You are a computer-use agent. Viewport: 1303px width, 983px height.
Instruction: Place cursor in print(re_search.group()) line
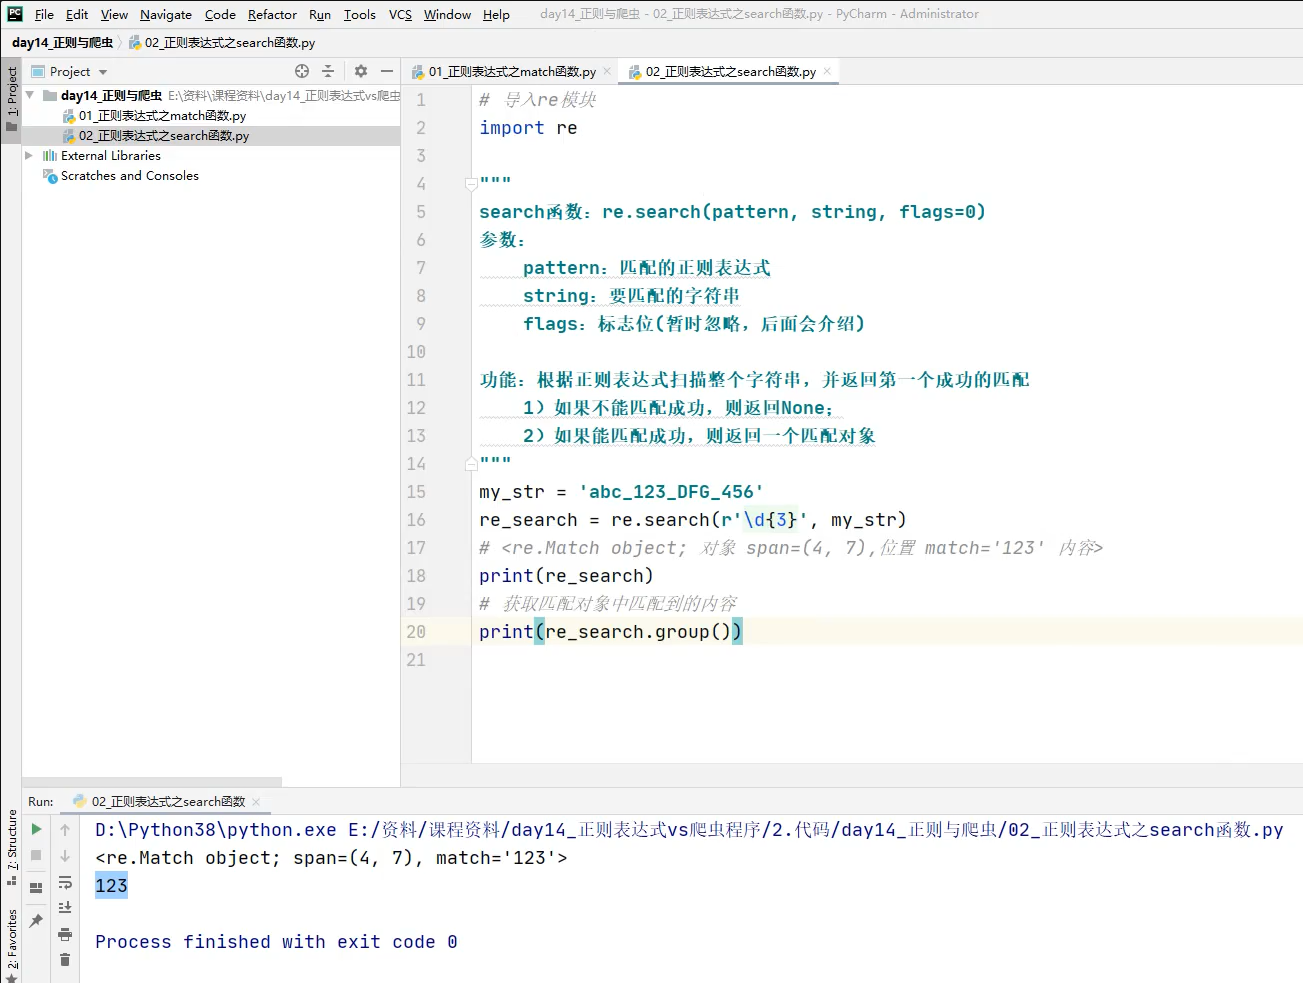[x=610, y=631]
